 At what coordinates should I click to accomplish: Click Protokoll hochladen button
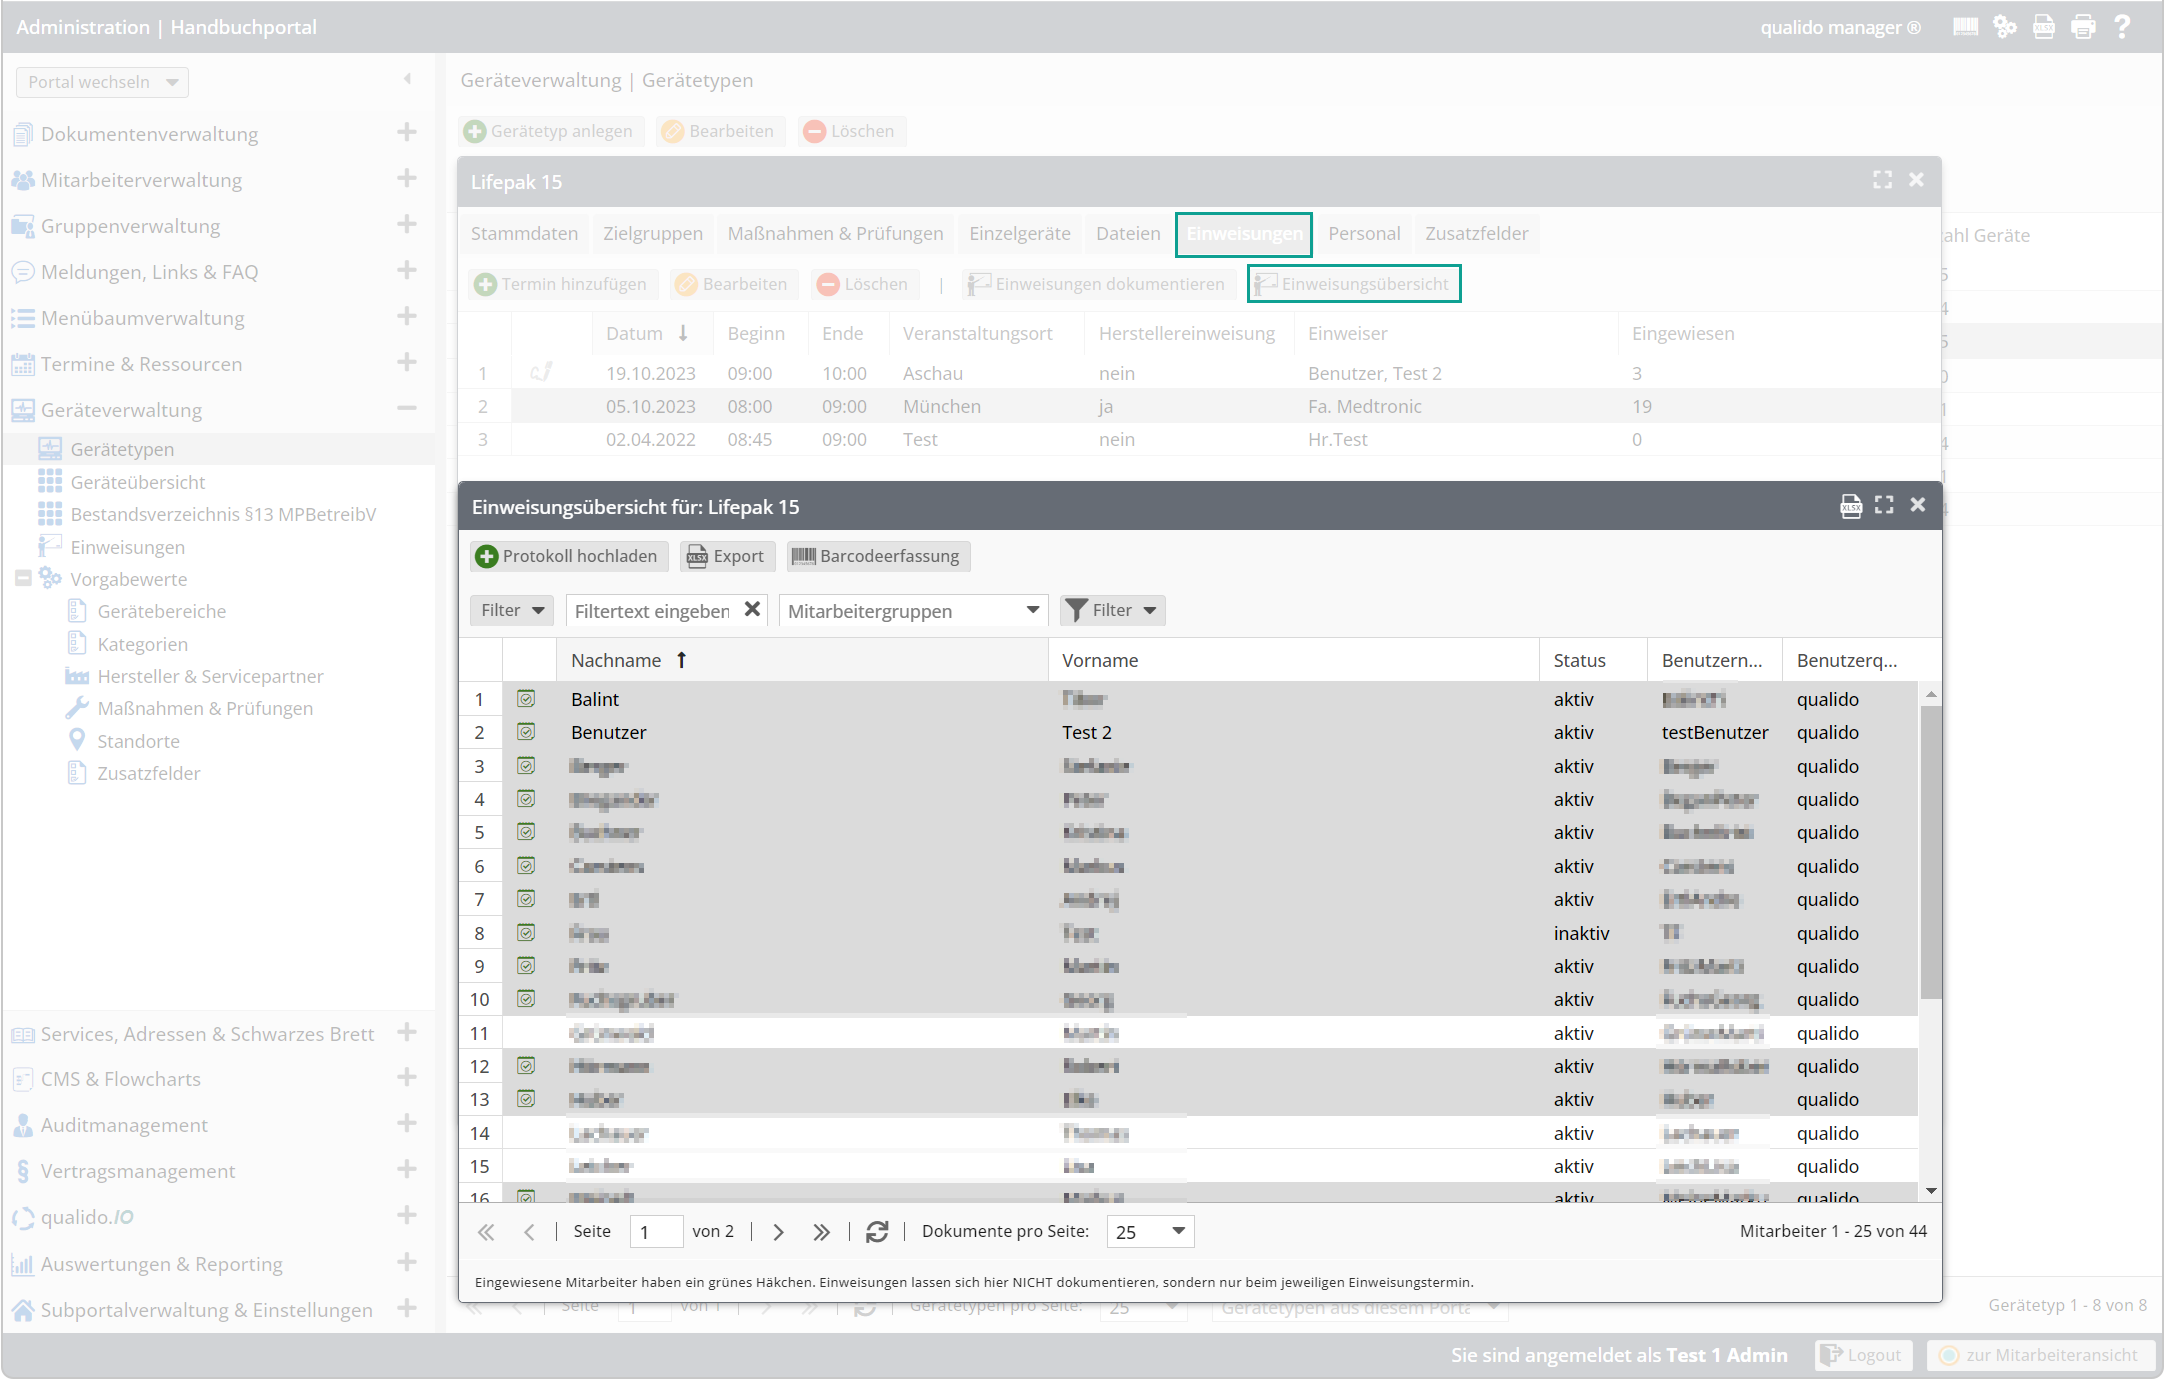pos(568,556)
